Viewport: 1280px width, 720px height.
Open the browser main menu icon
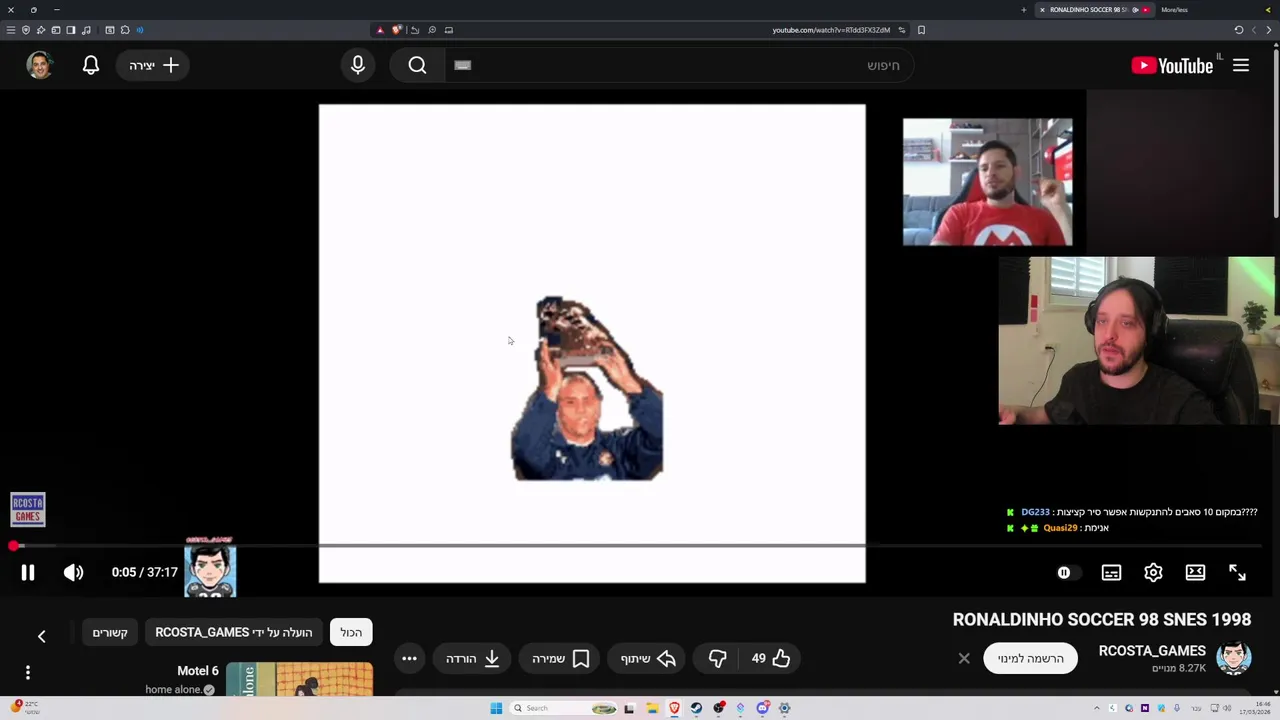point(11,30)
